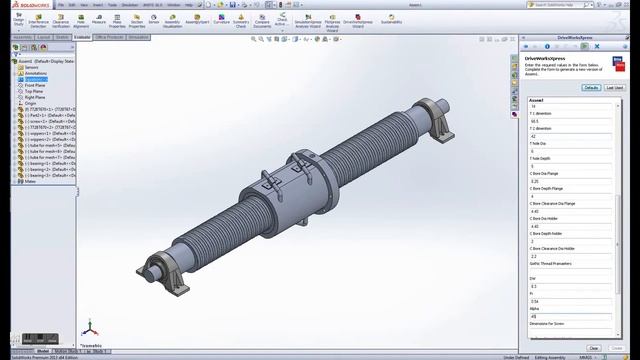
Task: Click the Search SolidWorks Help box
Action: point(561,5)
